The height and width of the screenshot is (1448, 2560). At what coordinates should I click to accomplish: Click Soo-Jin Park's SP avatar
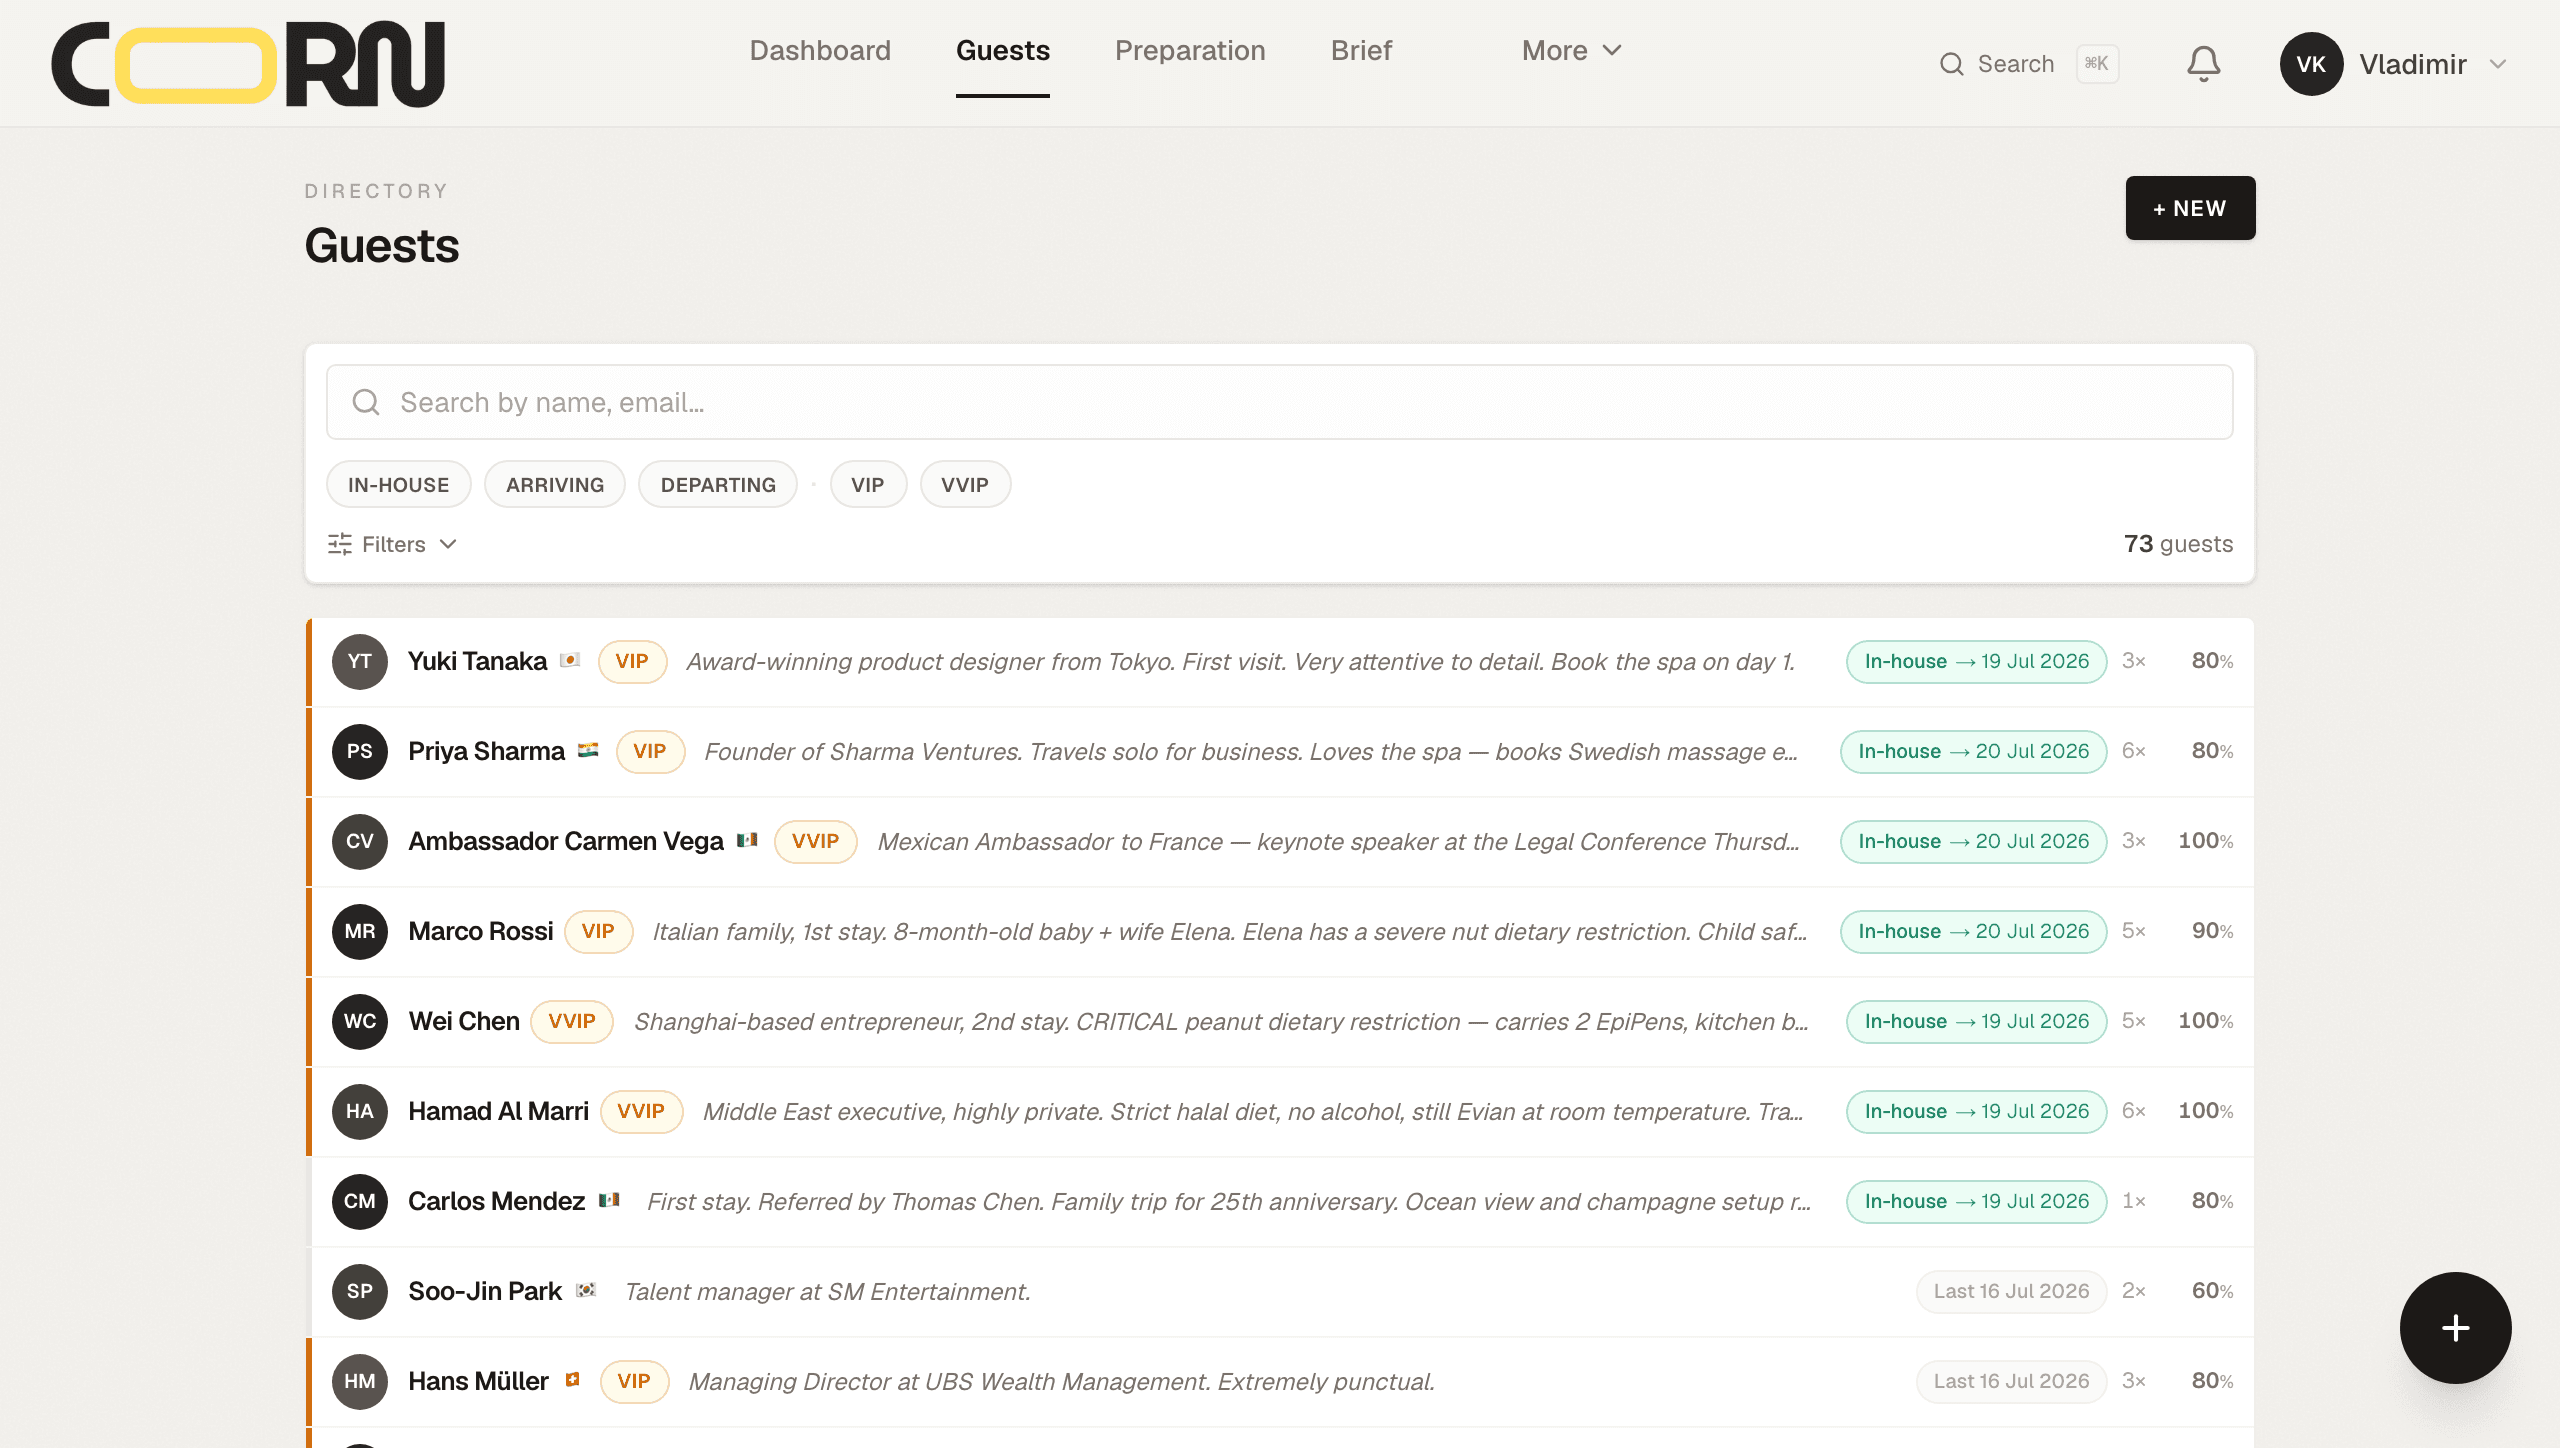click(360, 1292)
